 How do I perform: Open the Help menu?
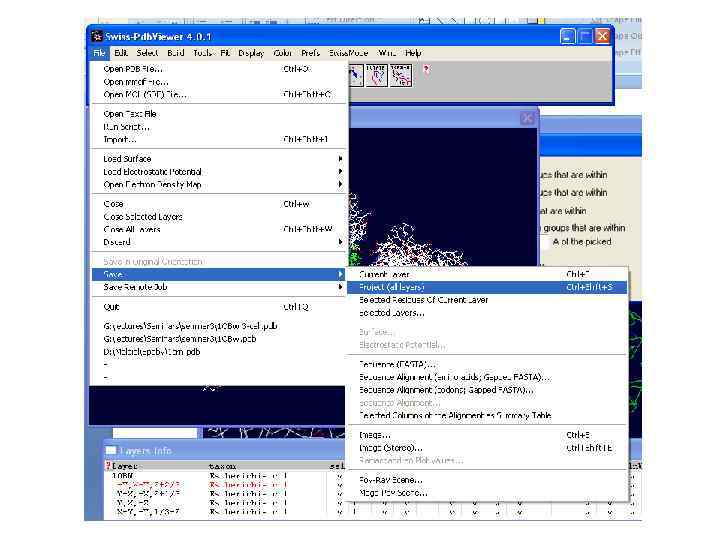(x=413, y=53)
